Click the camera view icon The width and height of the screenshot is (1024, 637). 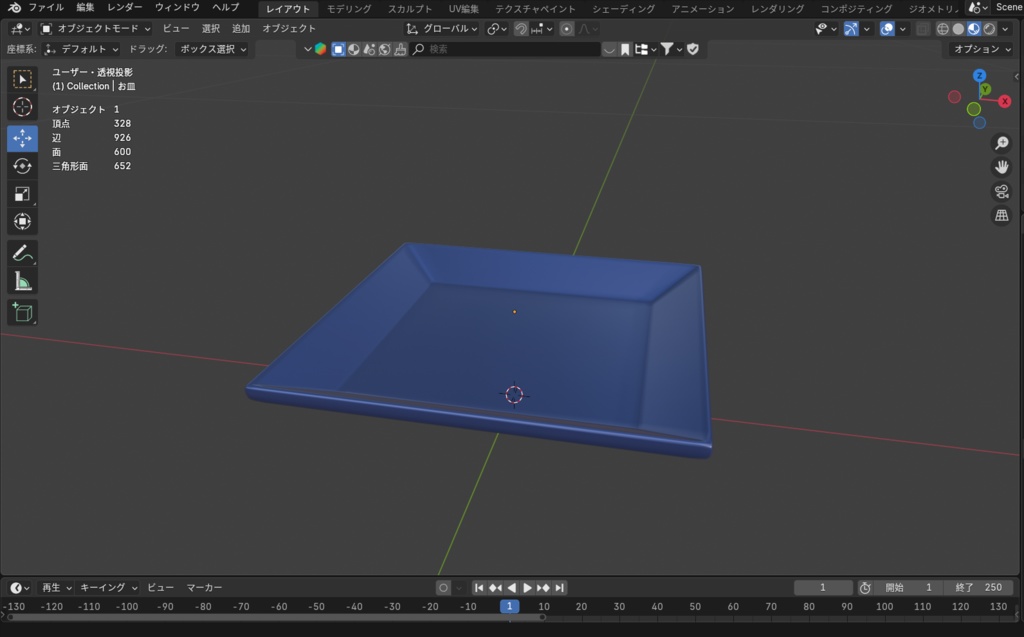[x=1001, y=191]
